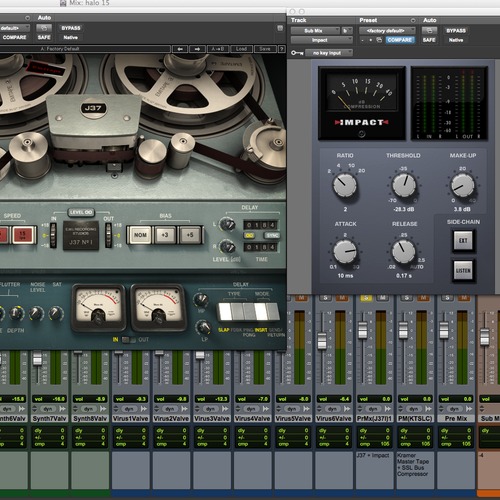
Task: Click the J37 A→B copy button
Action: coord(218,49)
